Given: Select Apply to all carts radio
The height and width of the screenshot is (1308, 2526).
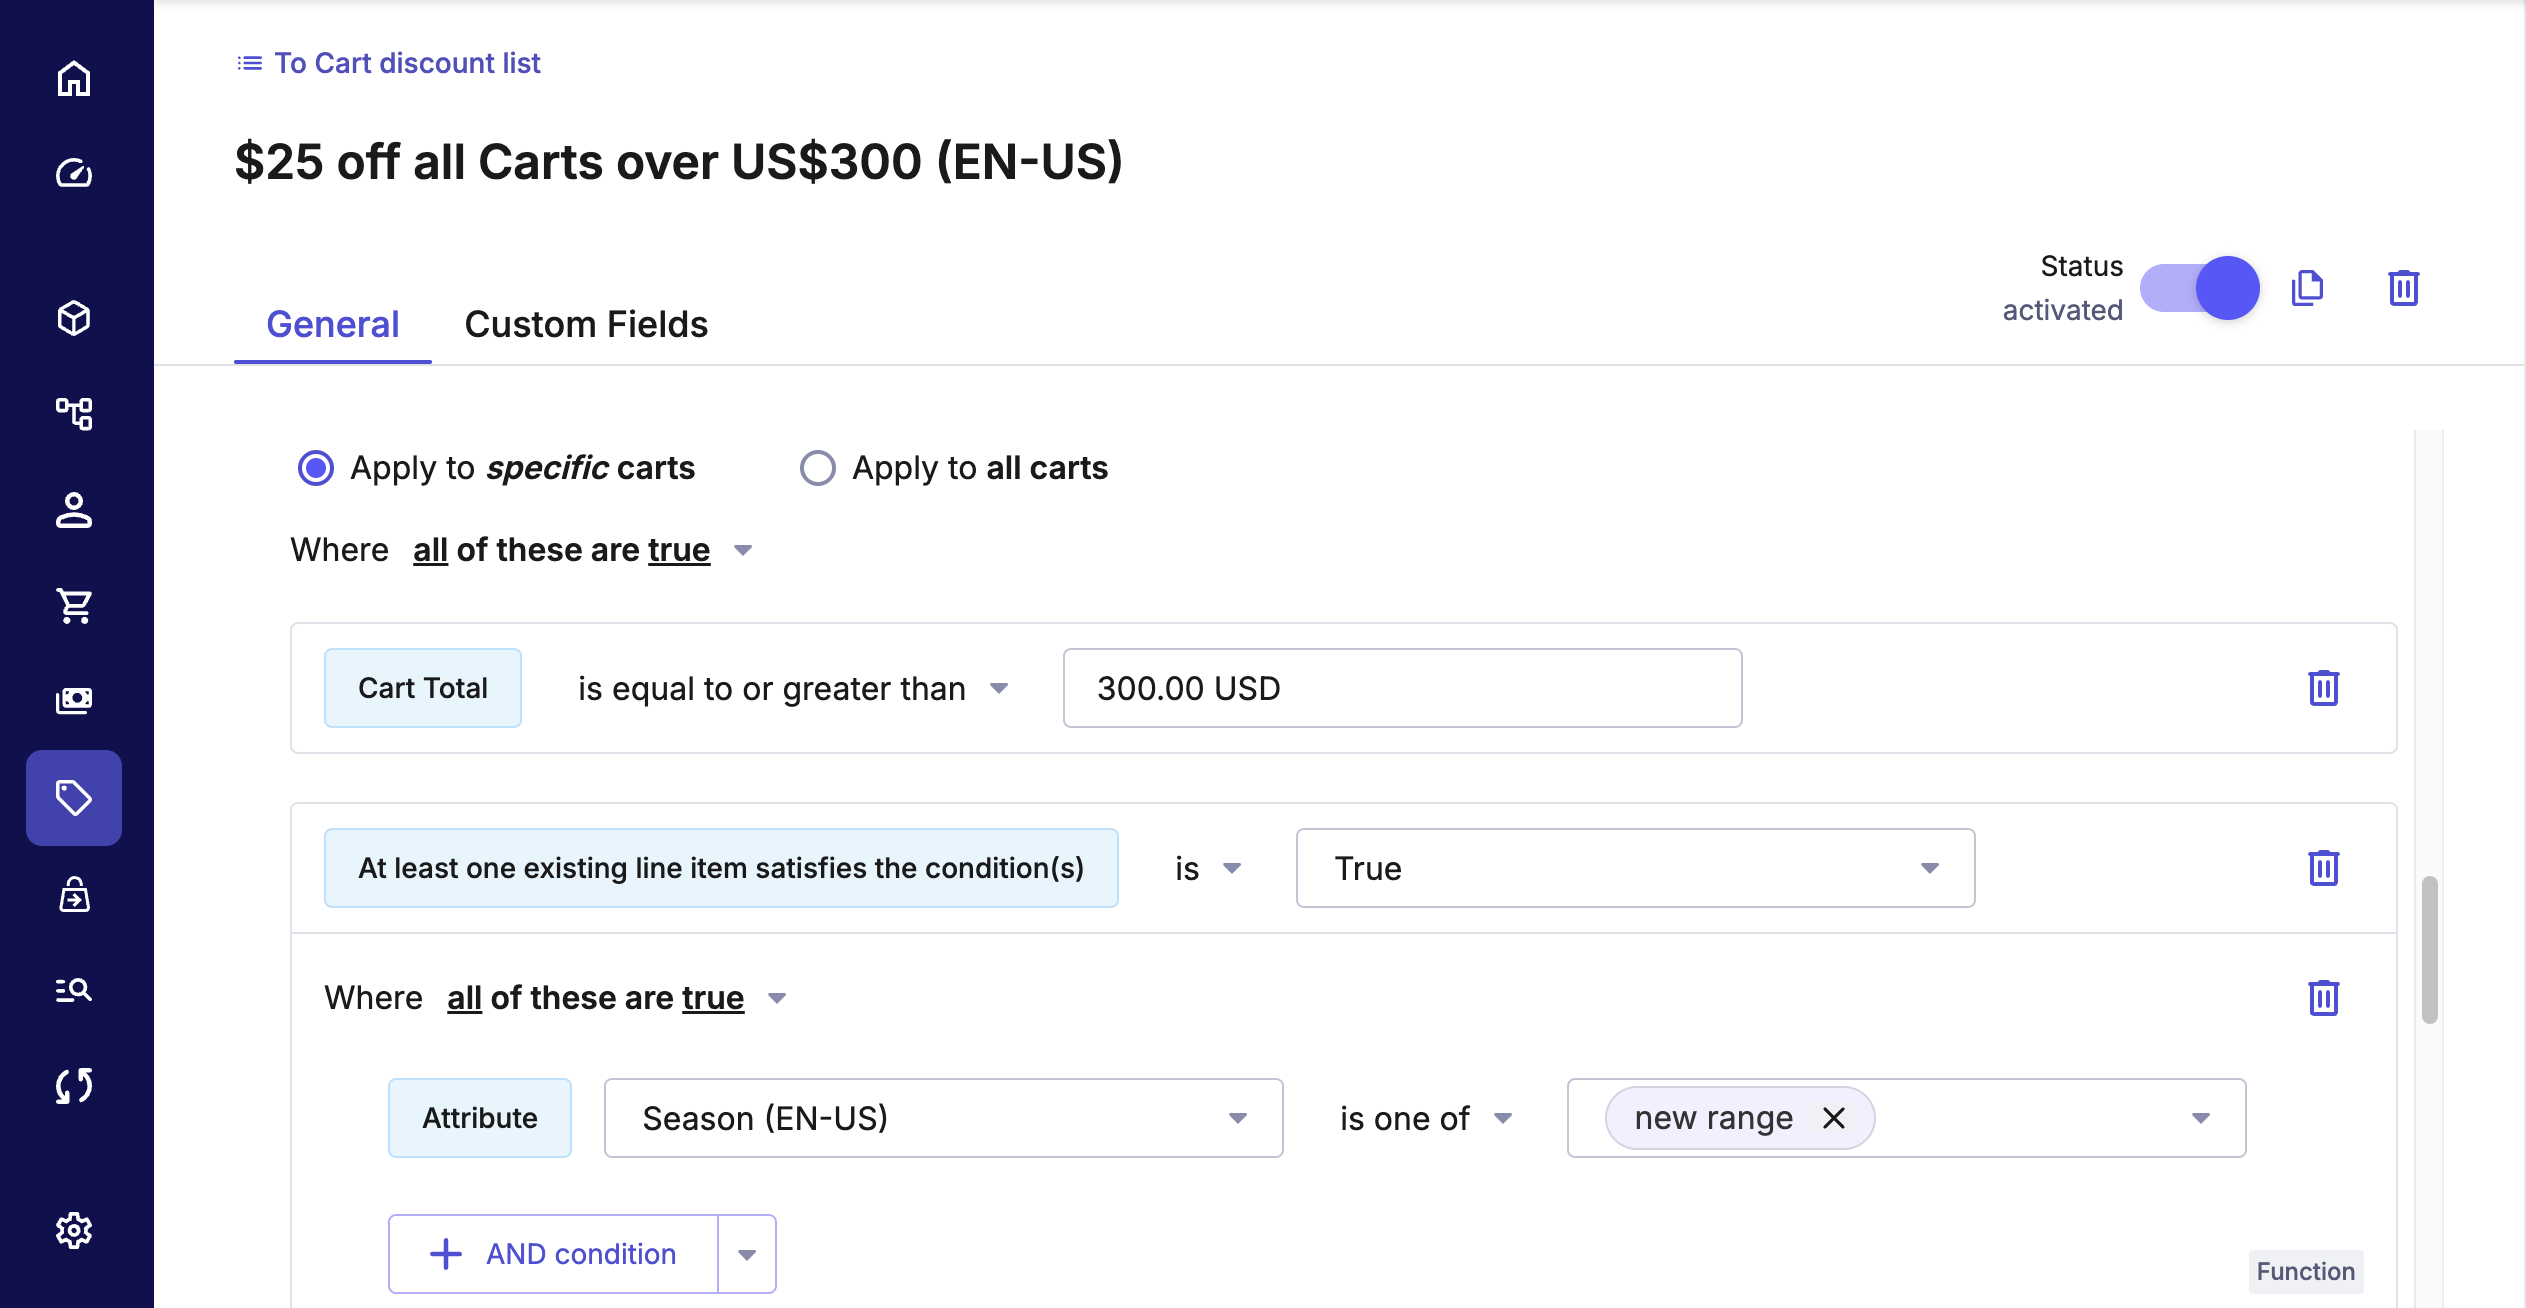Looking at the screenshot, I should tap(818, 468).
